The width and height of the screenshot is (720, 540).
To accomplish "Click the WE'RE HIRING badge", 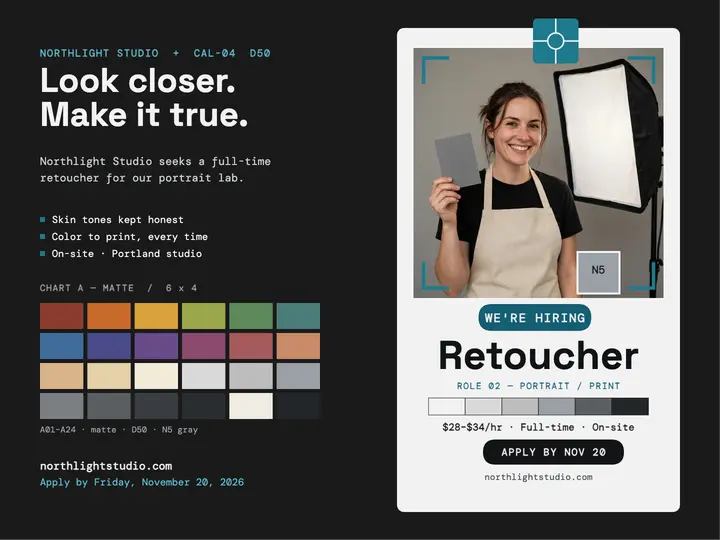I will click(x=534, y=318).
